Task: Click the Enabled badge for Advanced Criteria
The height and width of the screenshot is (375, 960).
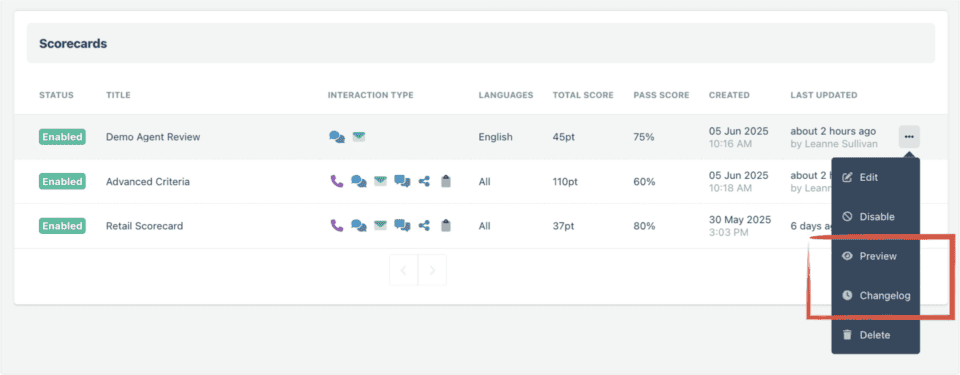Action: tap(62, 181)
